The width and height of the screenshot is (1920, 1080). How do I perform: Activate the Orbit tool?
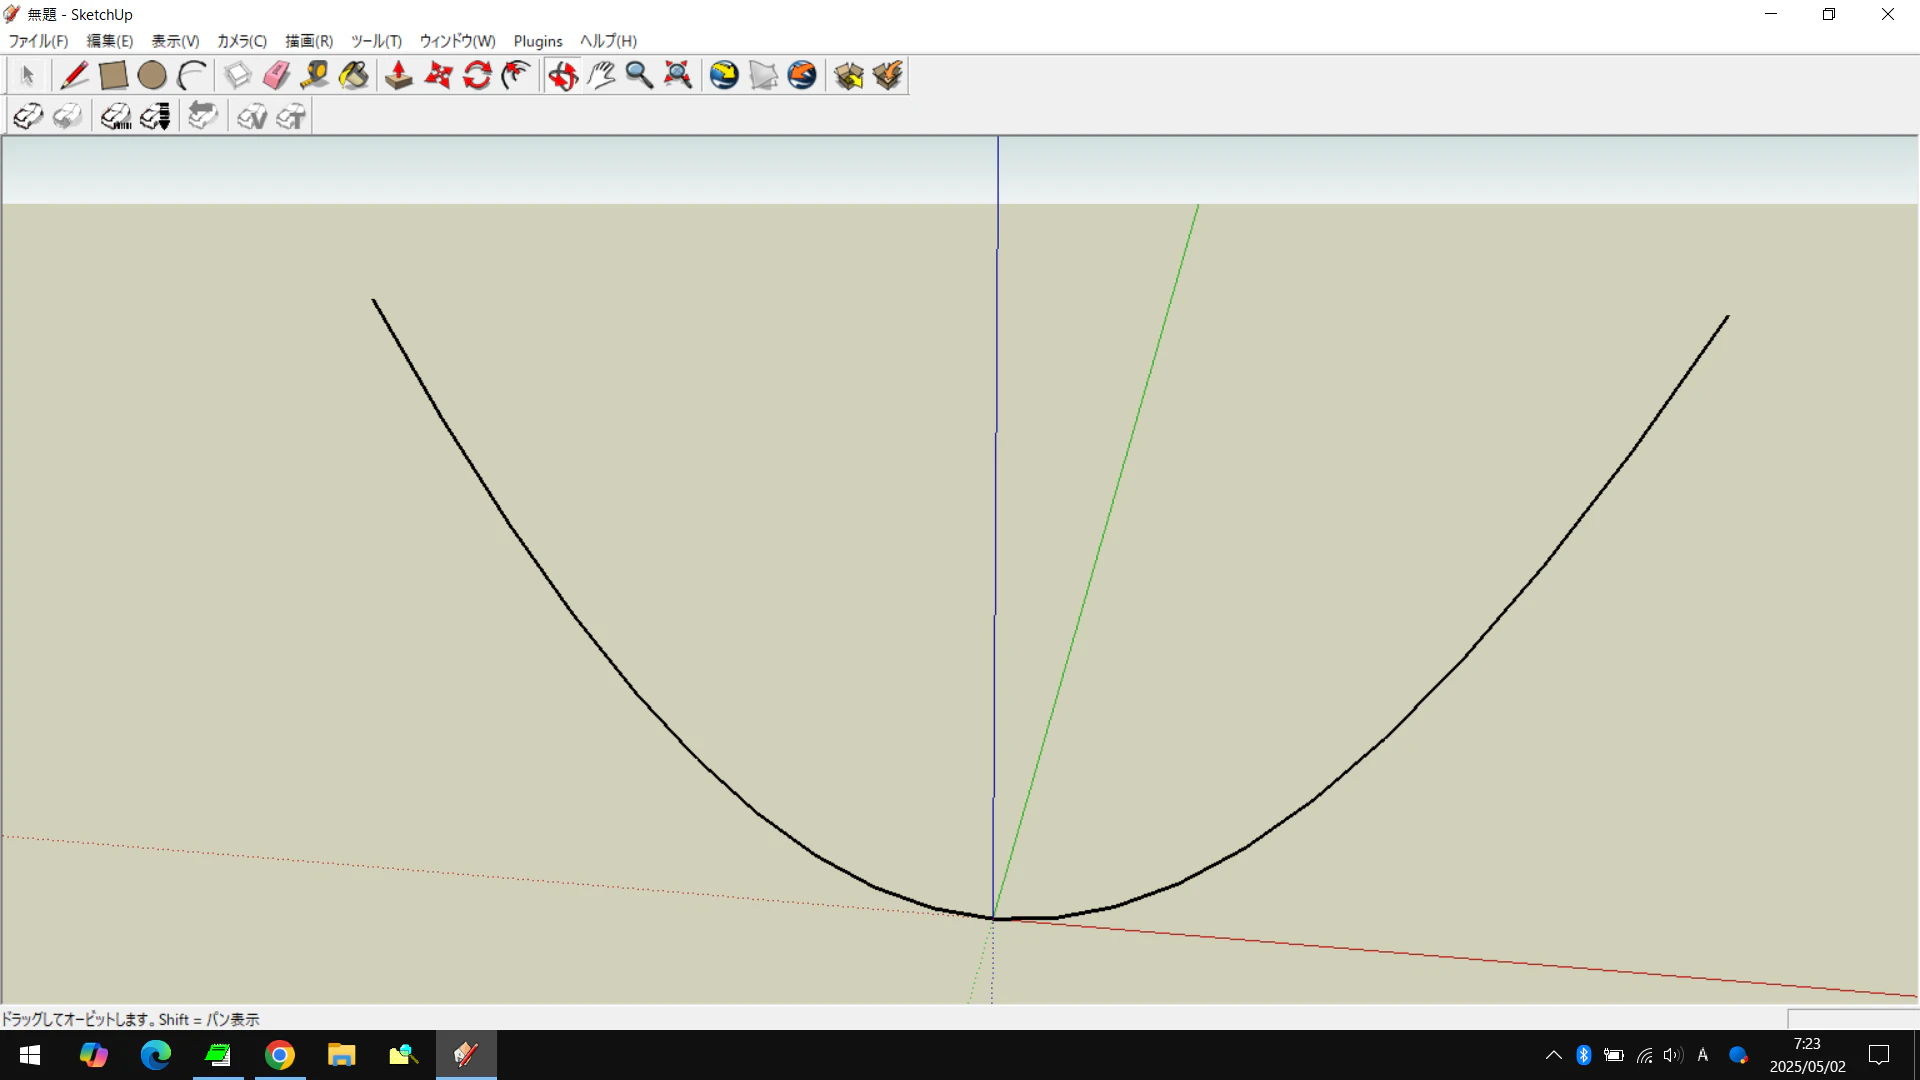562,75
